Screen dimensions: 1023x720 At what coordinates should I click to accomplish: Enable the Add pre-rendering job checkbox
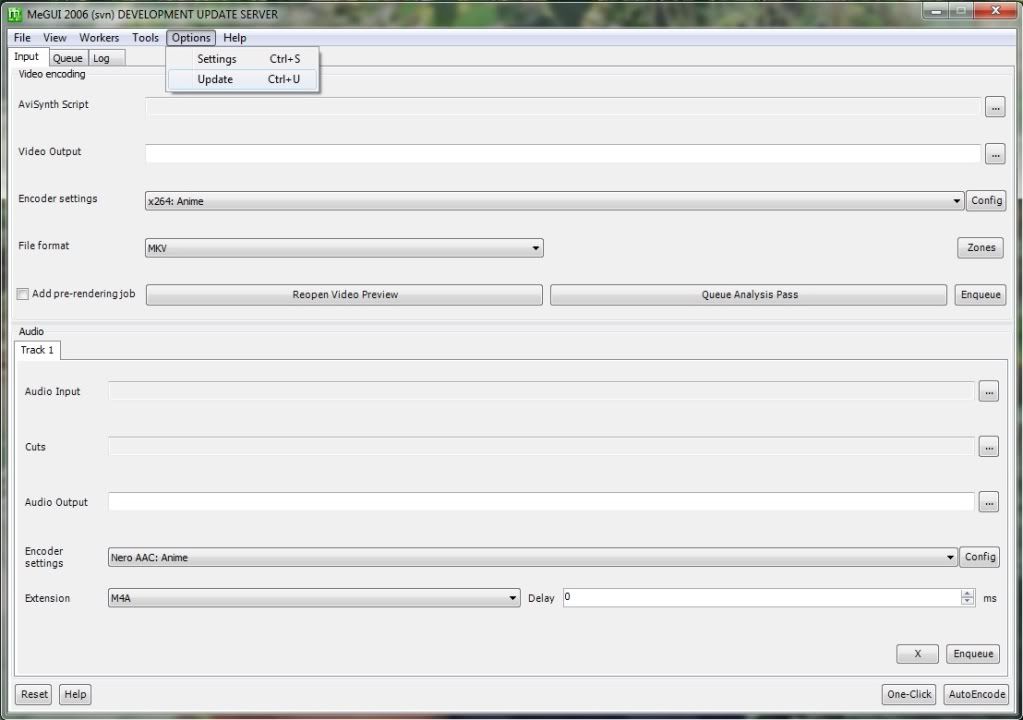point(23,294)
